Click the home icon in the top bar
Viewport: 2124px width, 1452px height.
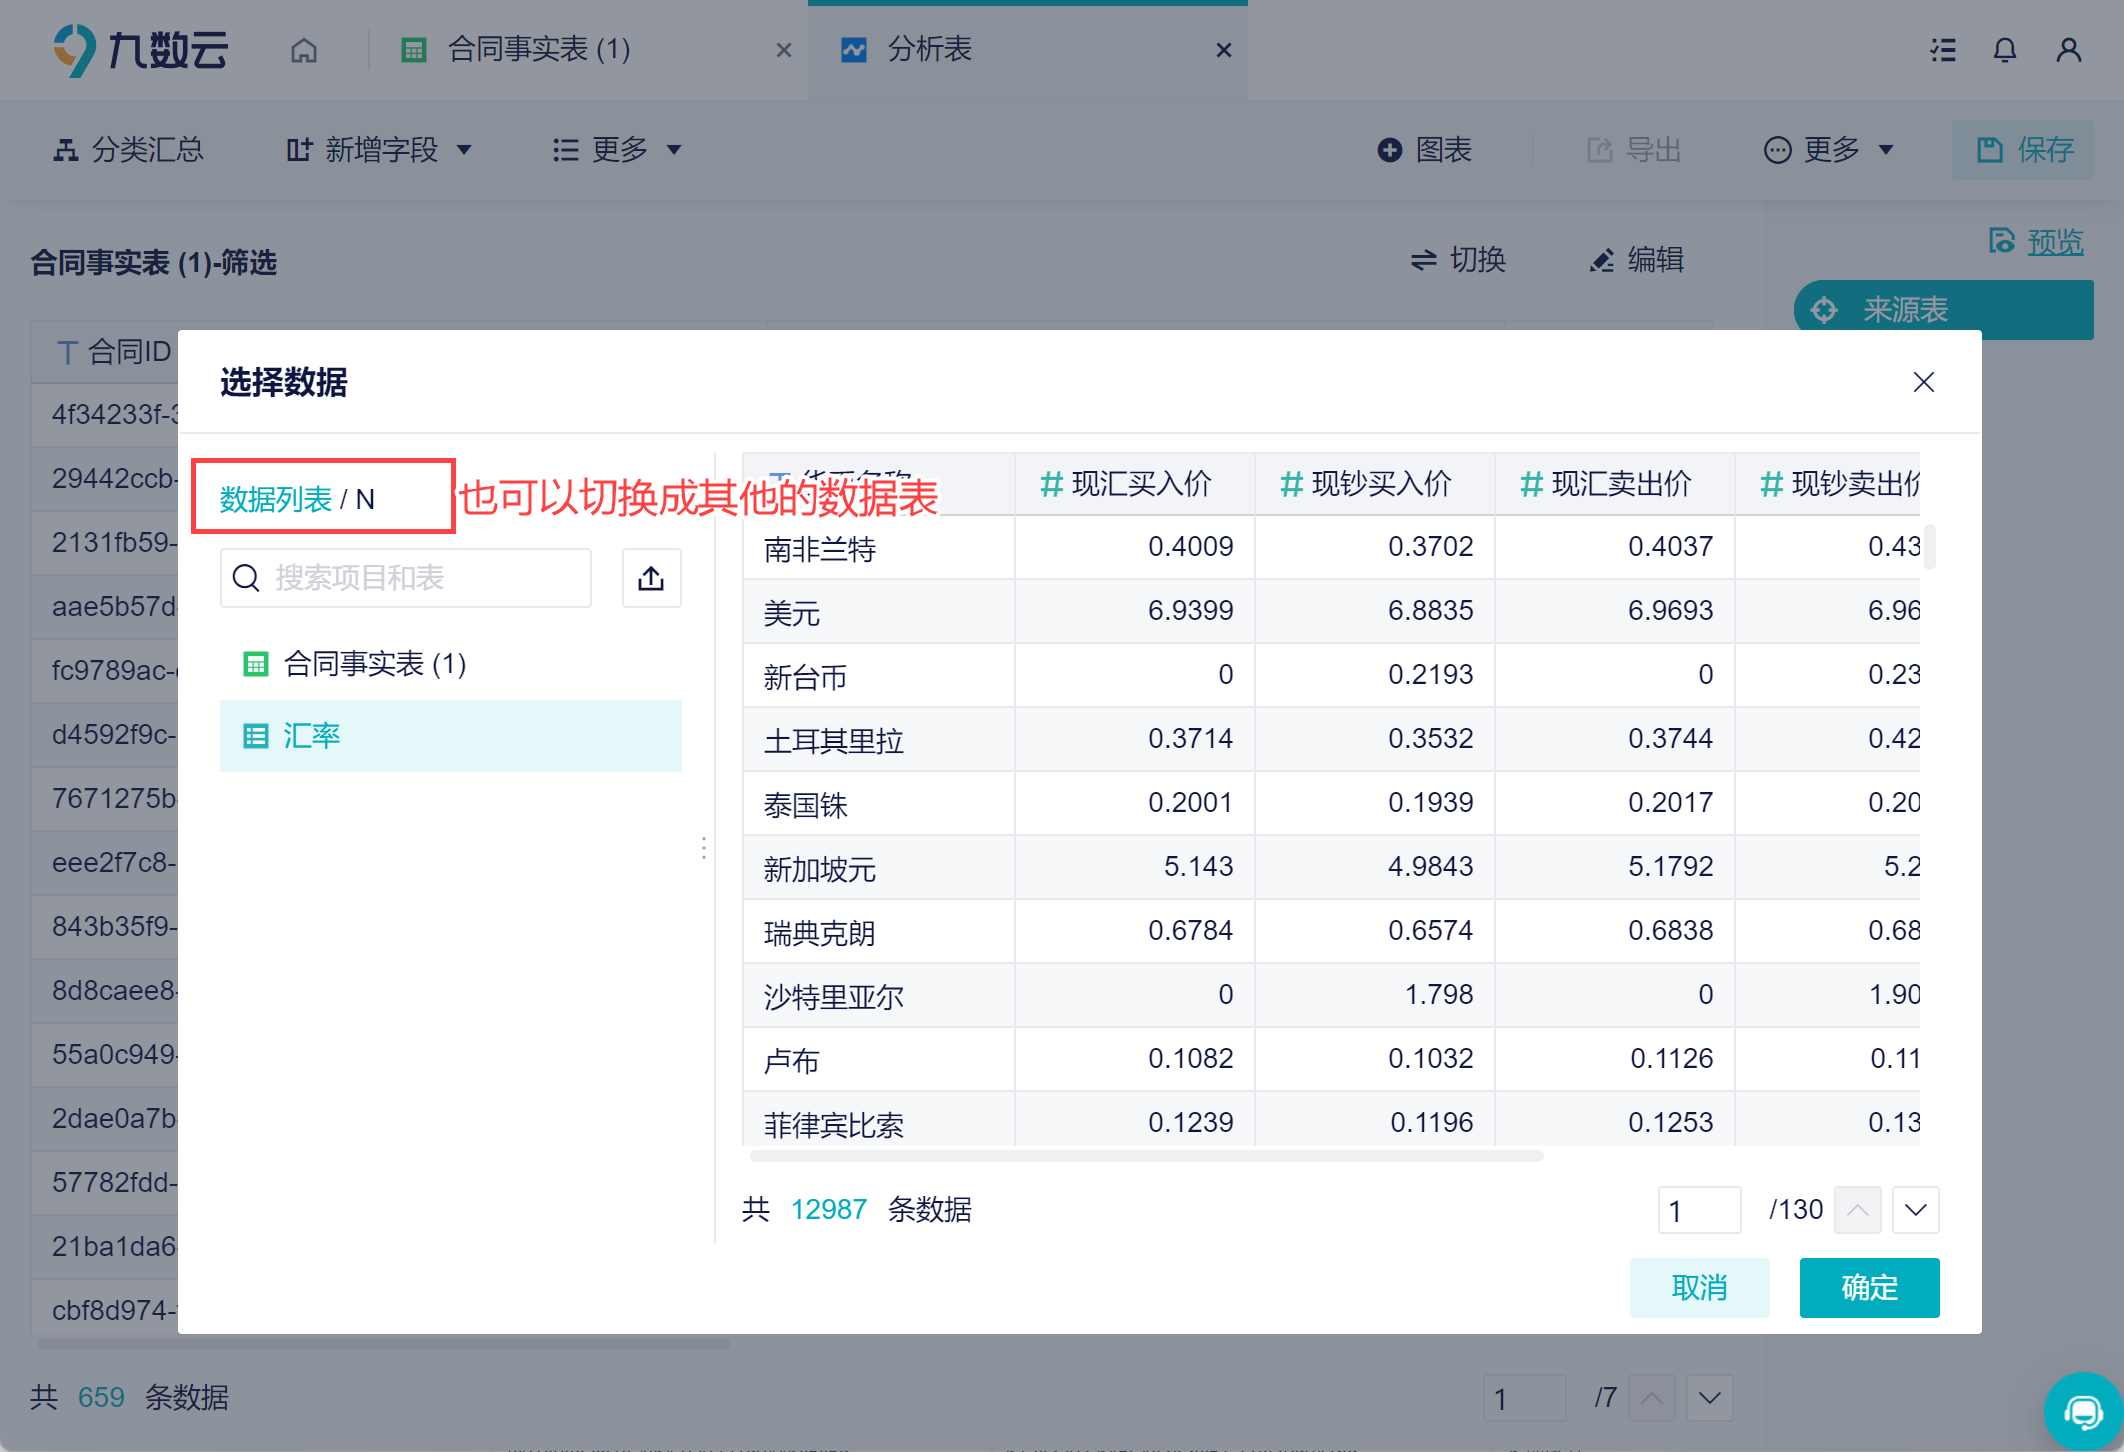[x=304, y=50]
